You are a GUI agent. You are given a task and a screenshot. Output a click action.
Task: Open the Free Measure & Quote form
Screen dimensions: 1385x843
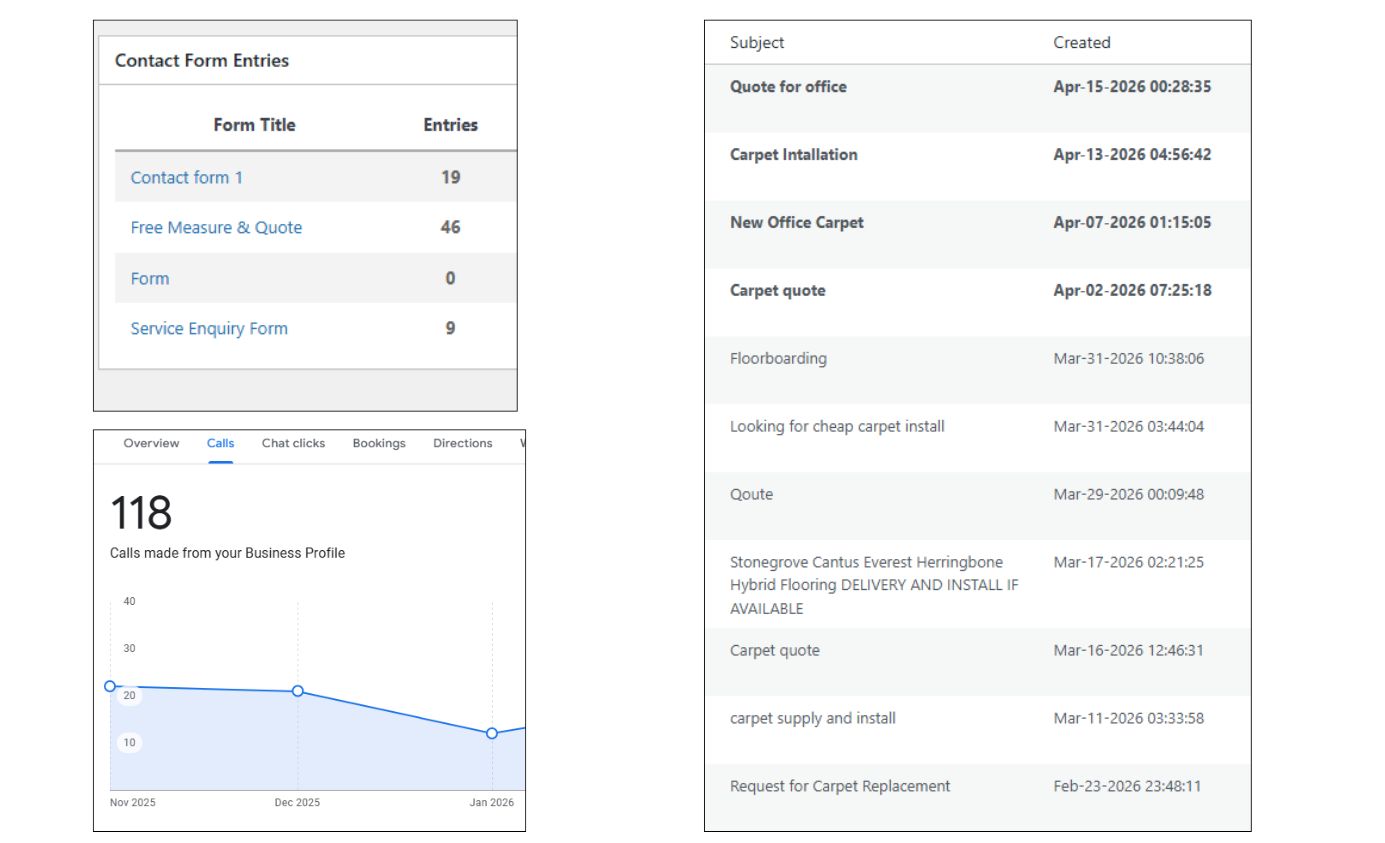coord(216,227)
